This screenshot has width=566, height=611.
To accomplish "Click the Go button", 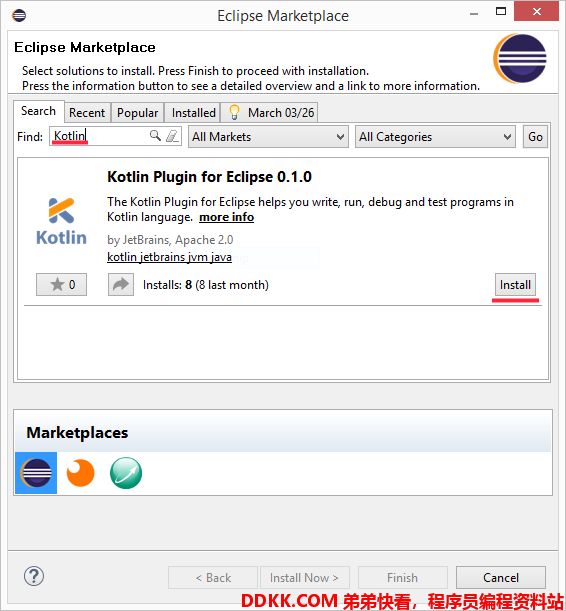I will tap(535, 137).
